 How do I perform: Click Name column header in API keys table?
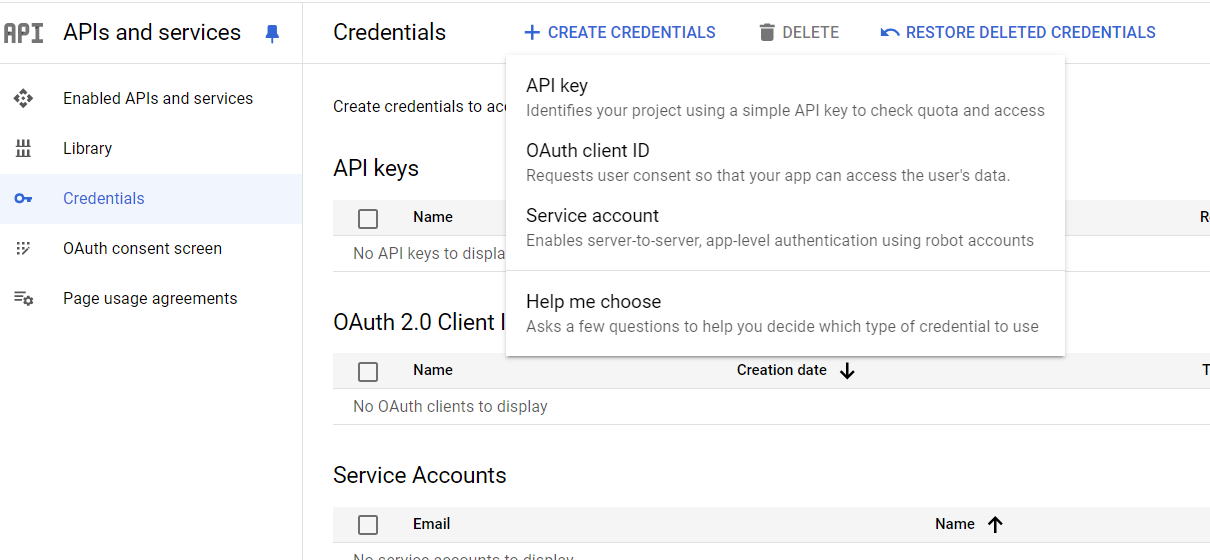coord(433,217)
